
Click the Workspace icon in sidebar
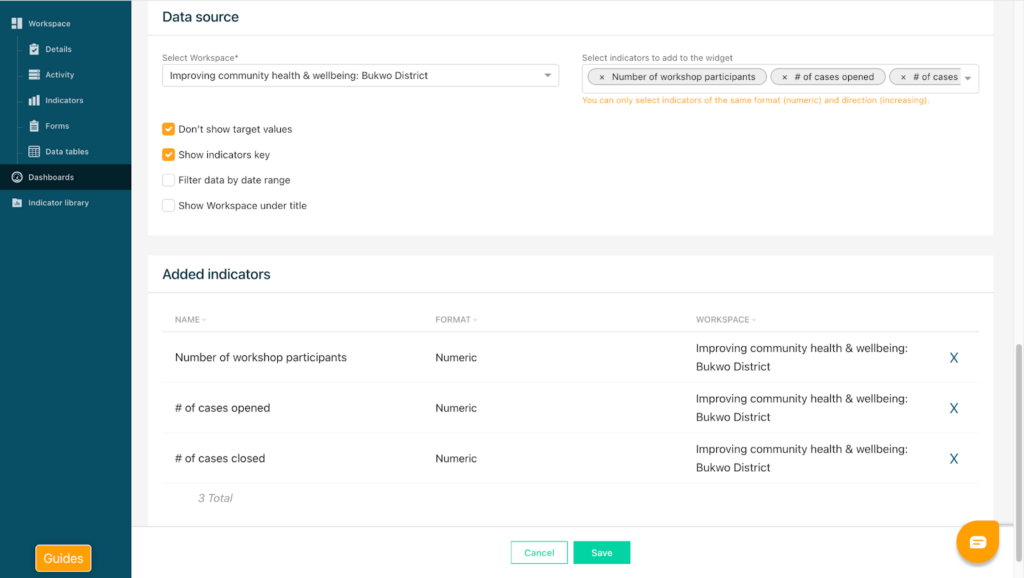16,23
